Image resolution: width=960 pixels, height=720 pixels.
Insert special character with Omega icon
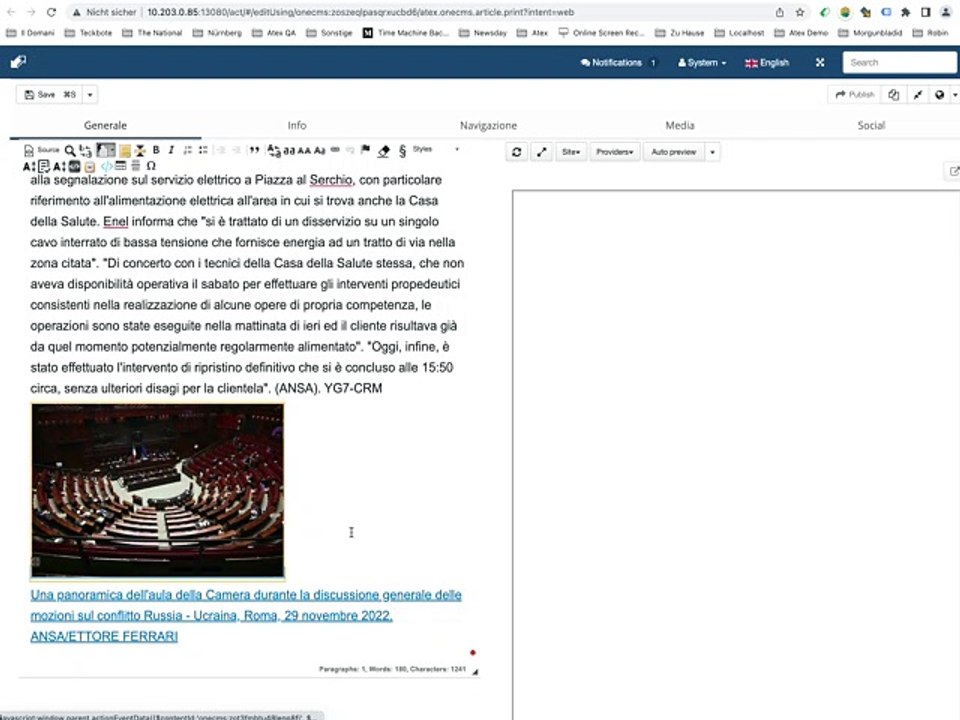[x=151, y=166]
